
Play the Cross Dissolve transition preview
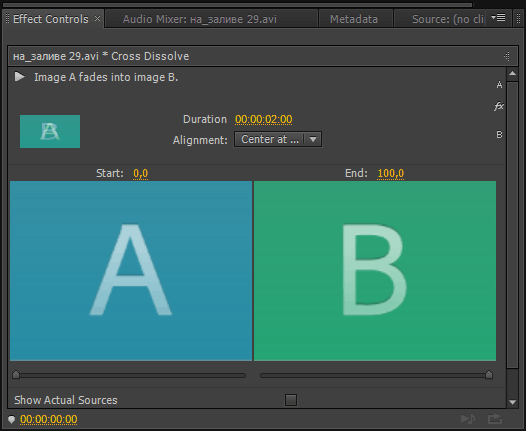click(x=20, y=77)
